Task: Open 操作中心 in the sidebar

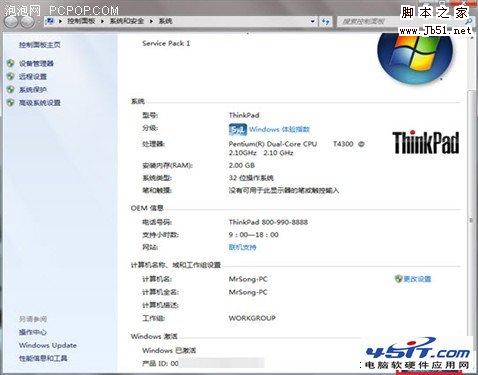Action: point(33,332)
